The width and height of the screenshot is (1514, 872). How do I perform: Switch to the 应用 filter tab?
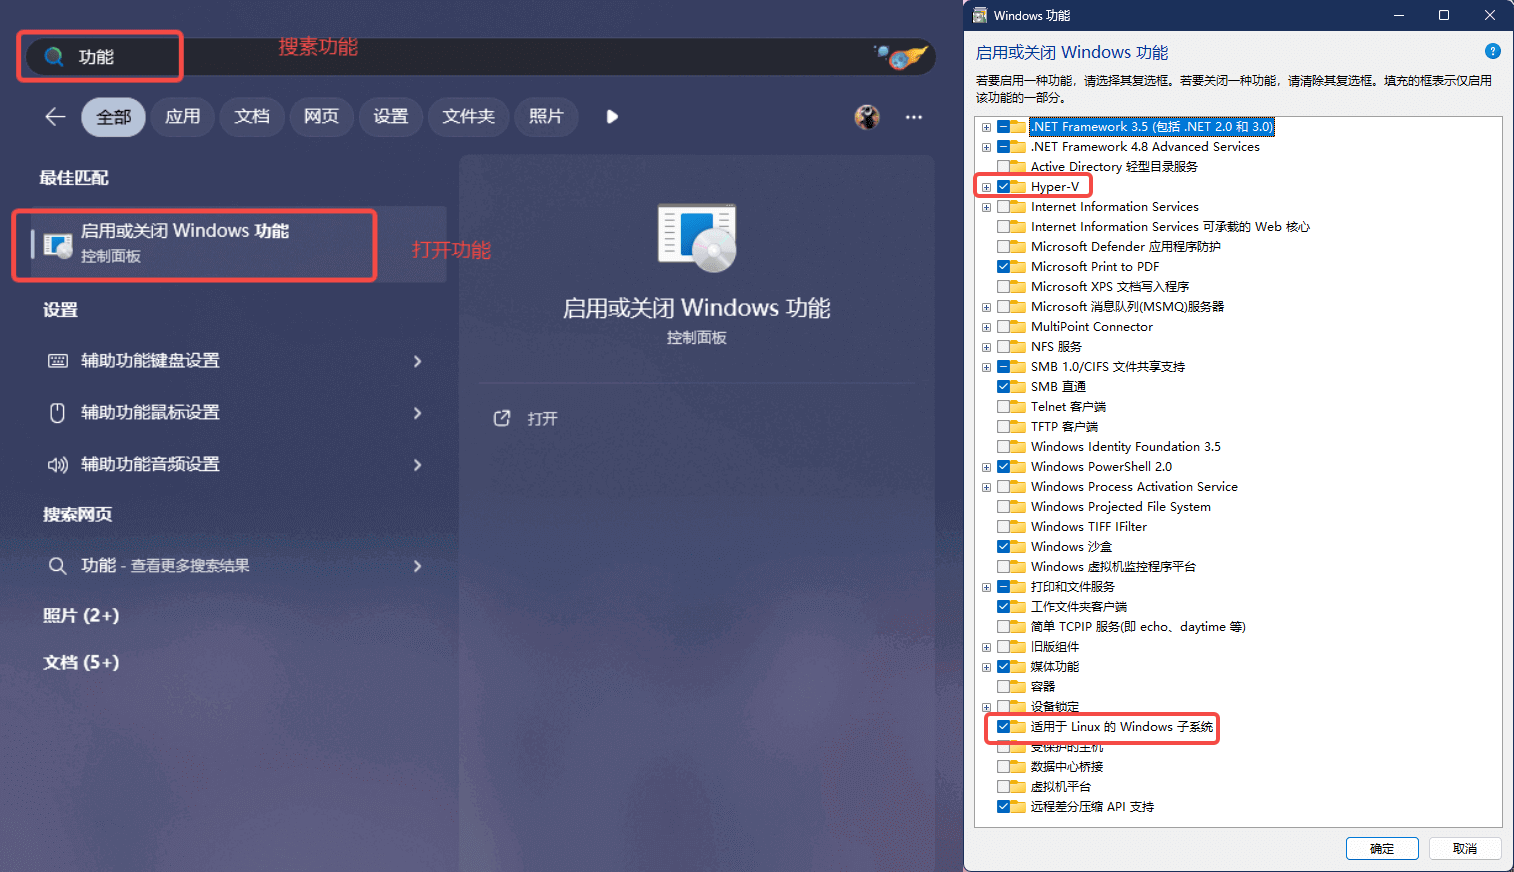[x=183, y=117]
